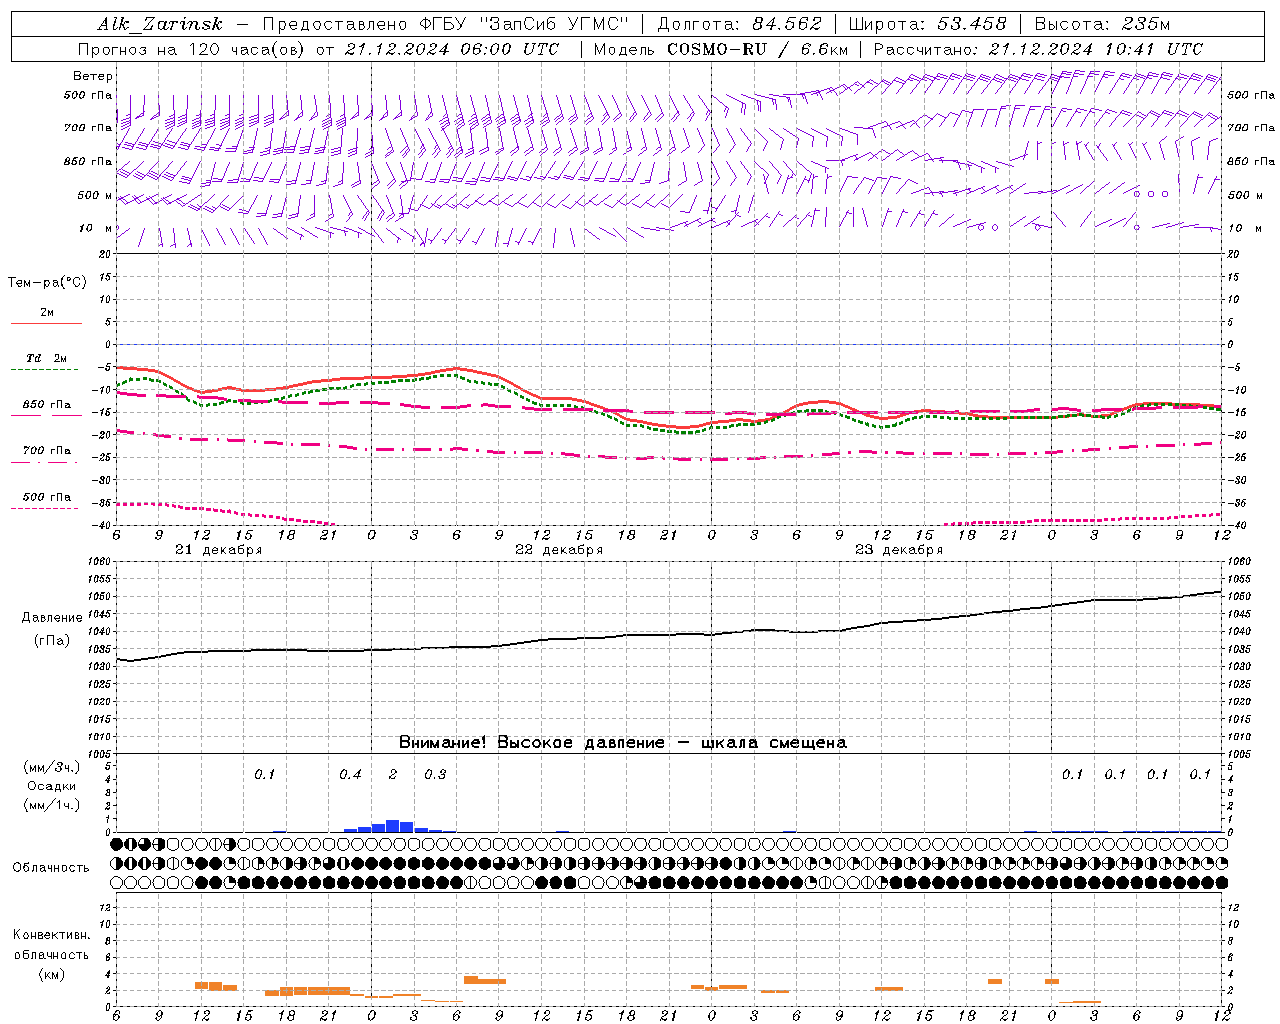Click the Долгота: 84.562 value
Viewport: 1280px width, 1024px height.
pyautogui.click(x=738, y=24)
